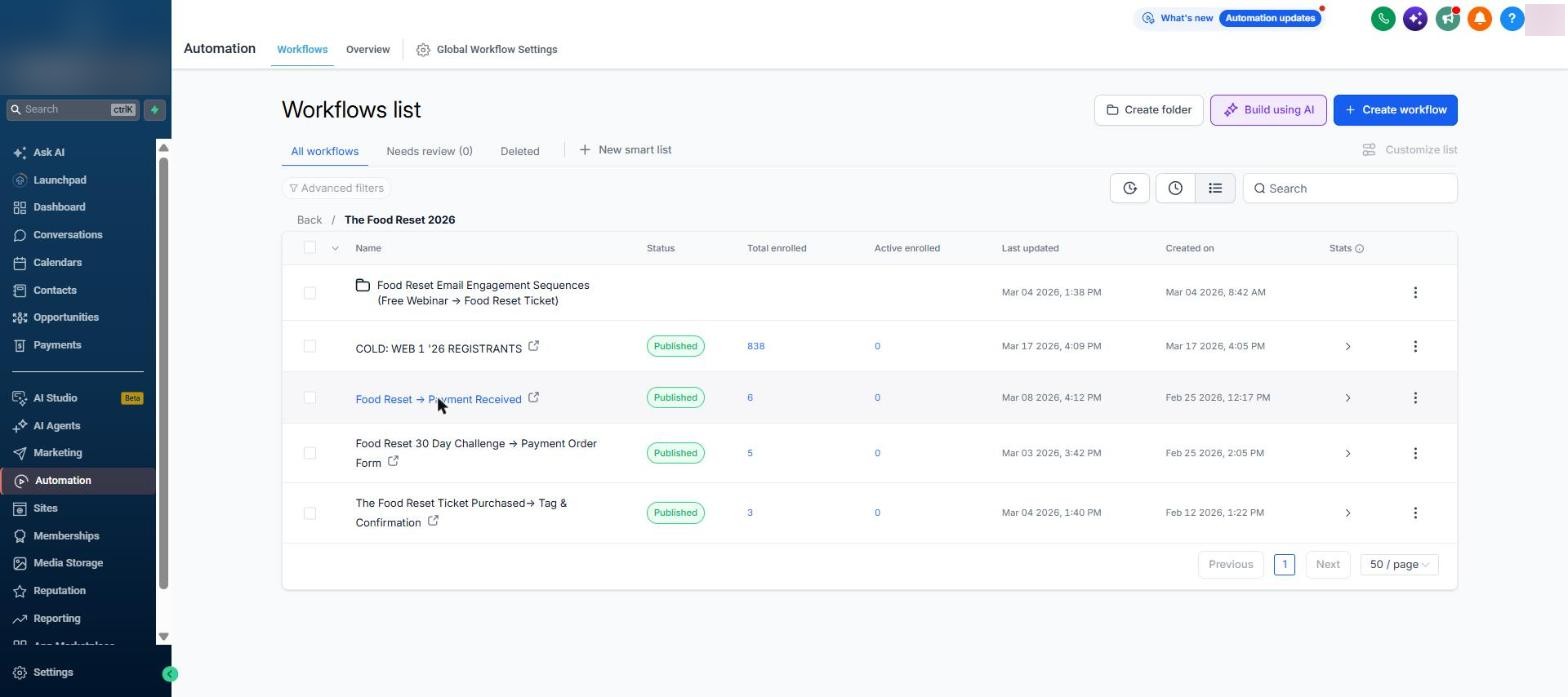Focus the sidebar Search box
This screenshot has height=697, width=1568.
coord(72,110)
